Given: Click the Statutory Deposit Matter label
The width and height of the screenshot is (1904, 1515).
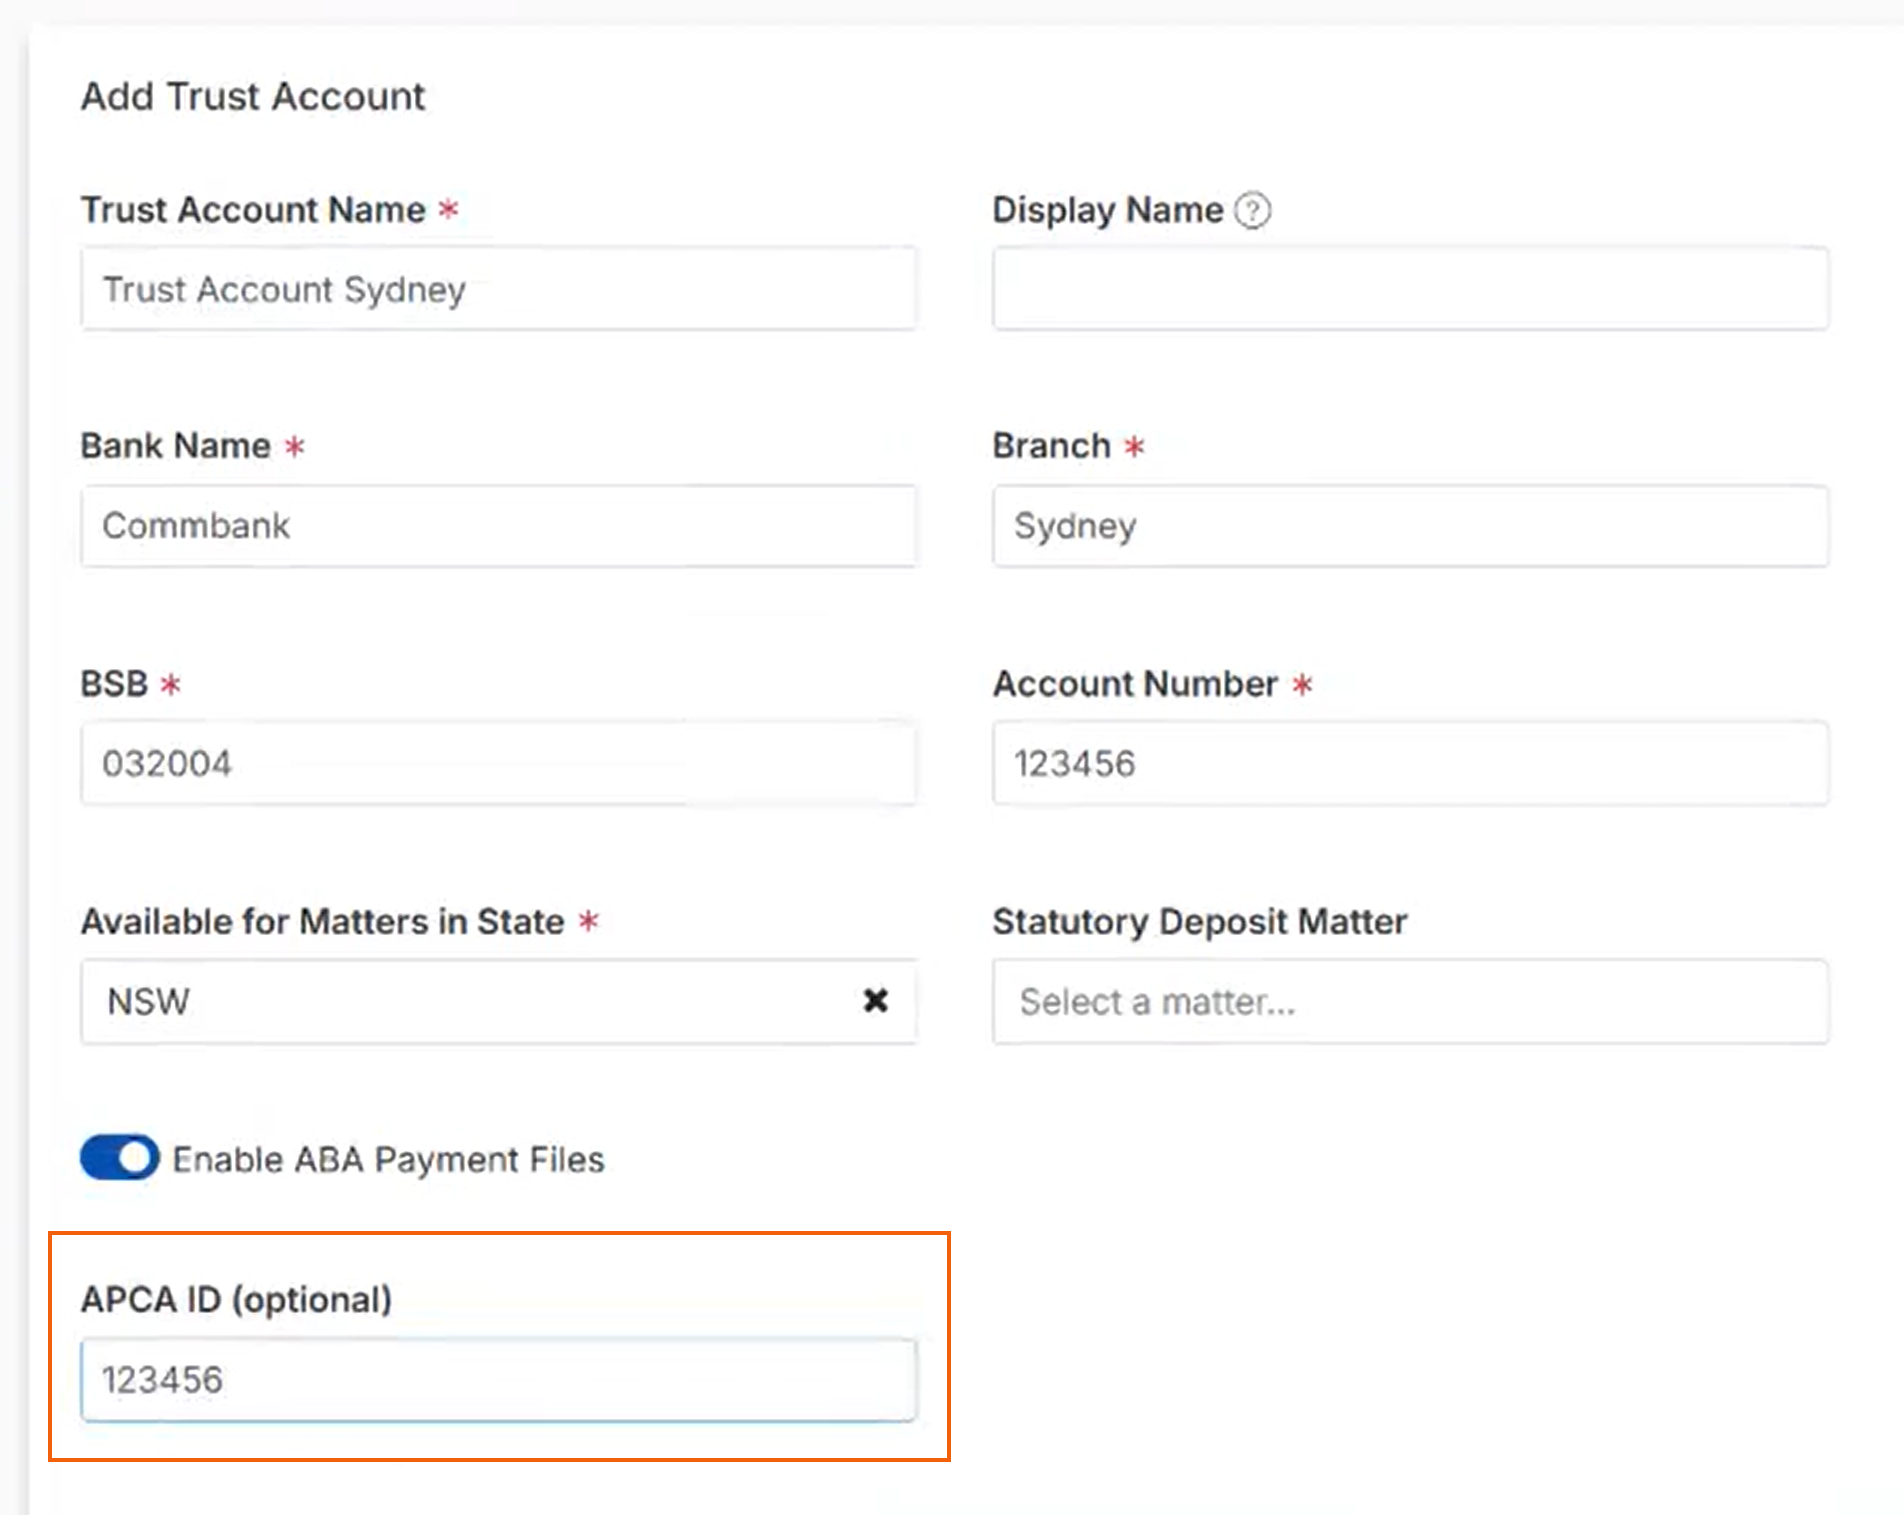Looking at the screenshot, I should [x=1200, y=921].
